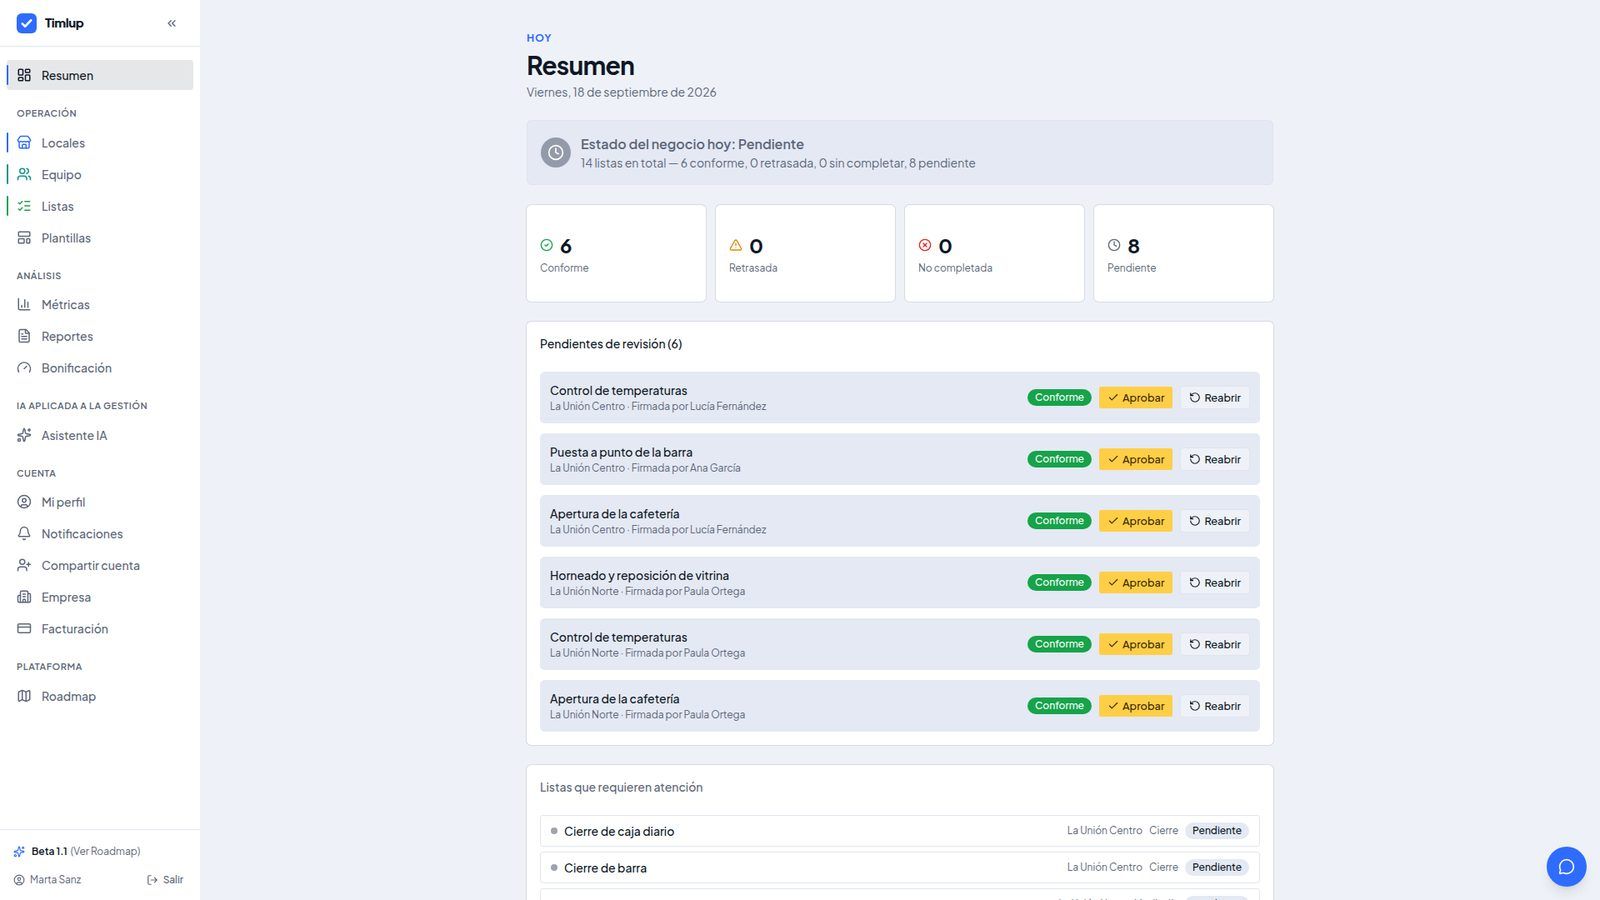Approve Control de temperaturas at La Unión Centro
This screenshot has width=1600, height=900.
coord(1135,398)
